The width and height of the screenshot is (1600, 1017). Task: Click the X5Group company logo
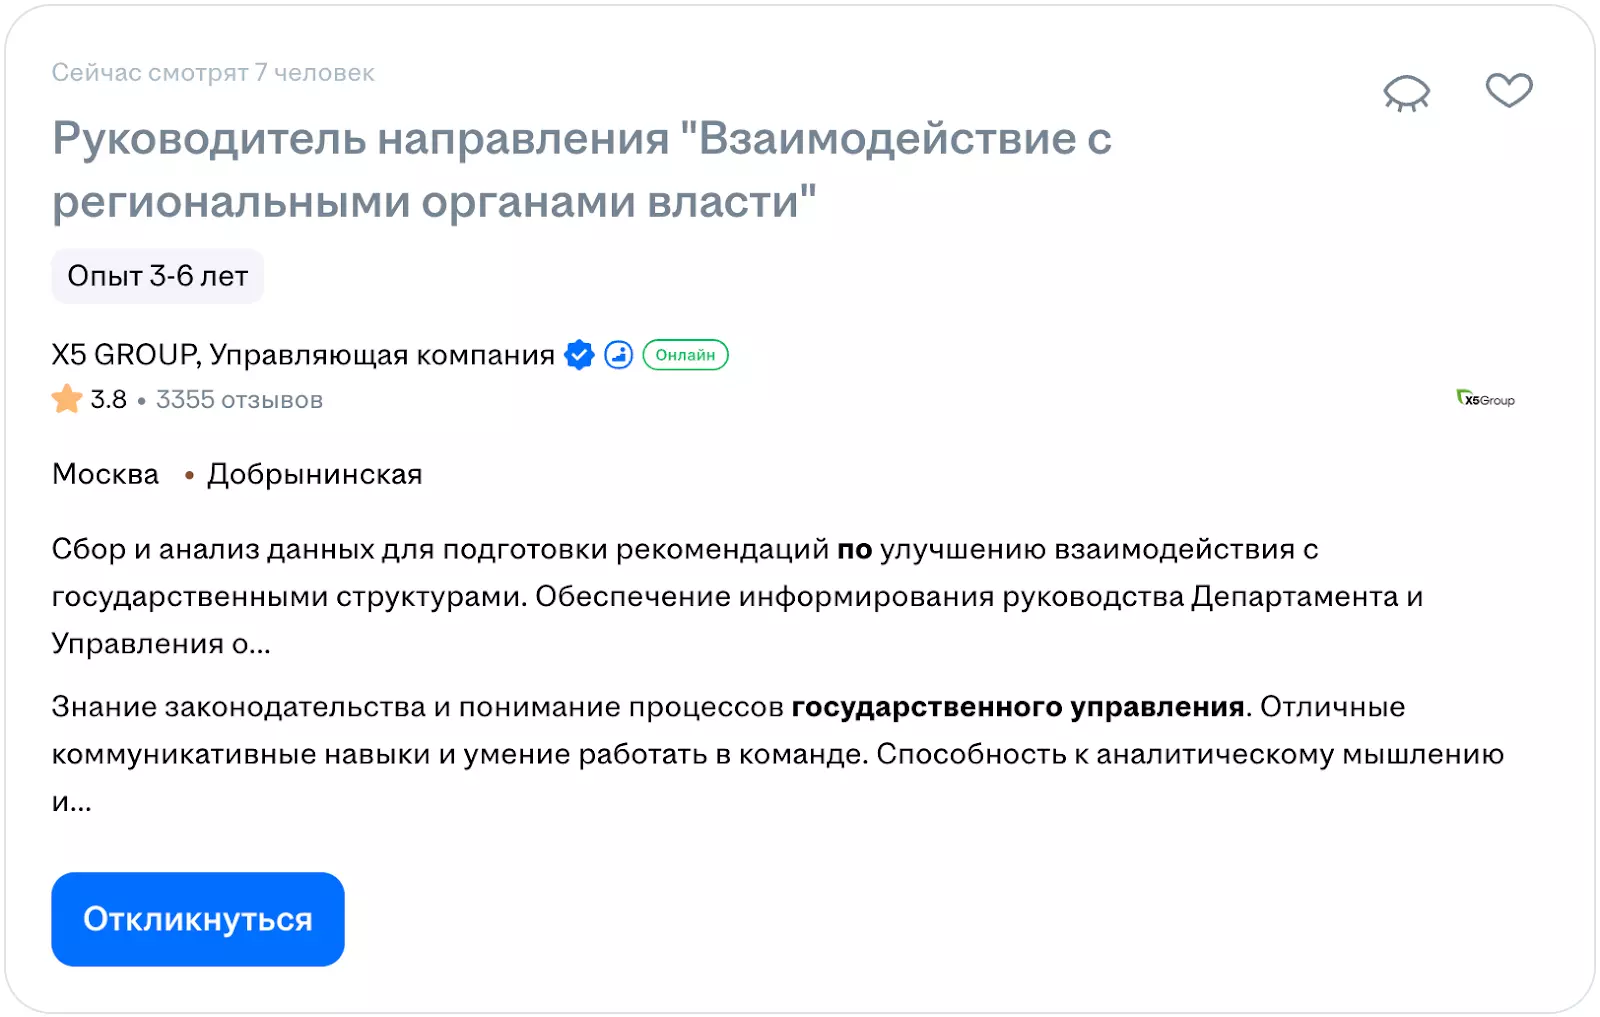1486,399
